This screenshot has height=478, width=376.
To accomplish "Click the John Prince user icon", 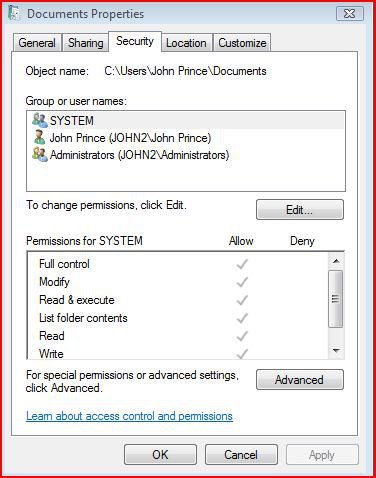I will coord(39,137).
